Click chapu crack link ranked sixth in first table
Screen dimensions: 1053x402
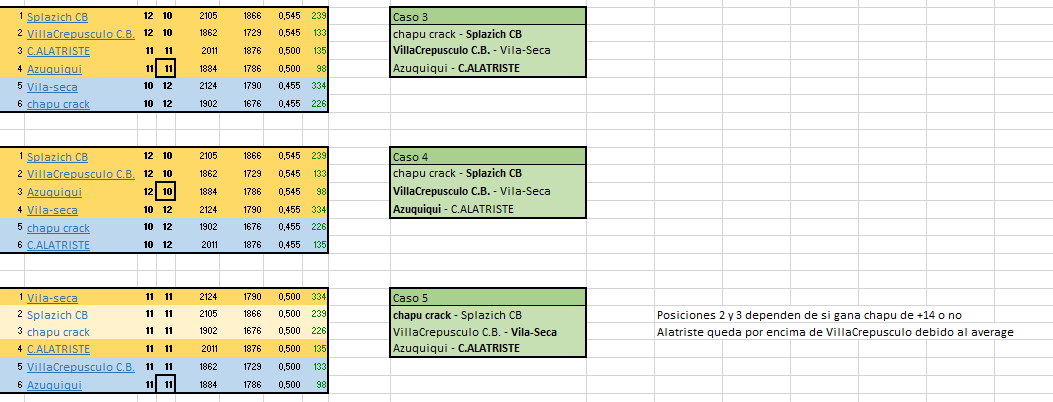[58, 104]
